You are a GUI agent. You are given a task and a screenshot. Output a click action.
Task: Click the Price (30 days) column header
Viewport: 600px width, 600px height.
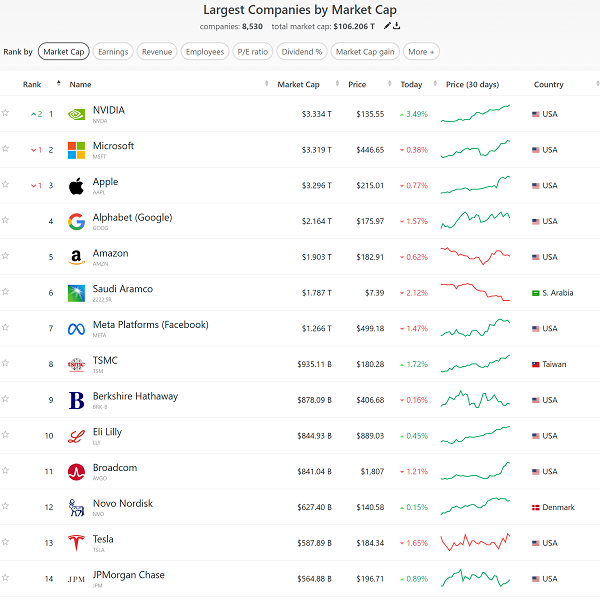(473, 85)
